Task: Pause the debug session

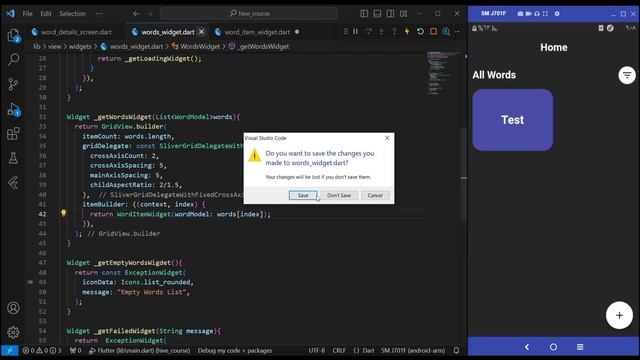Action: coord(356,31)
